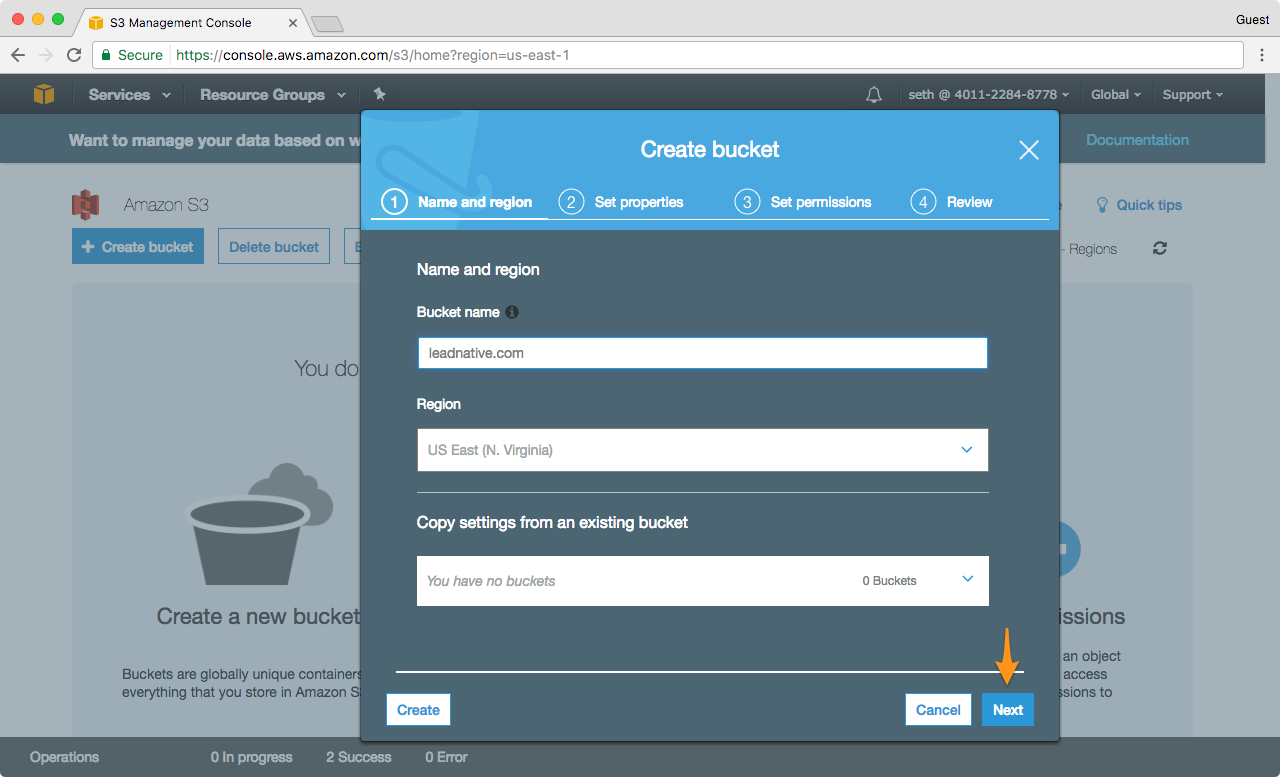This screenshot has height=777, width=1280.
Task: Close the Create bucket dialog with X
Action: 1028,150
